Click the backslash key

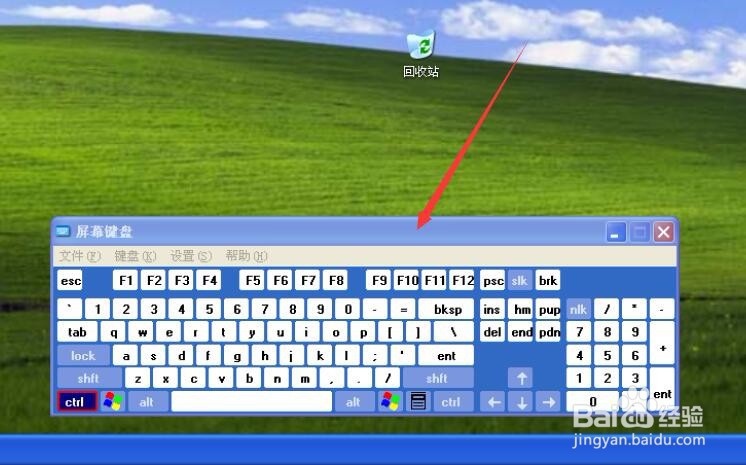[x=453, y=332]
